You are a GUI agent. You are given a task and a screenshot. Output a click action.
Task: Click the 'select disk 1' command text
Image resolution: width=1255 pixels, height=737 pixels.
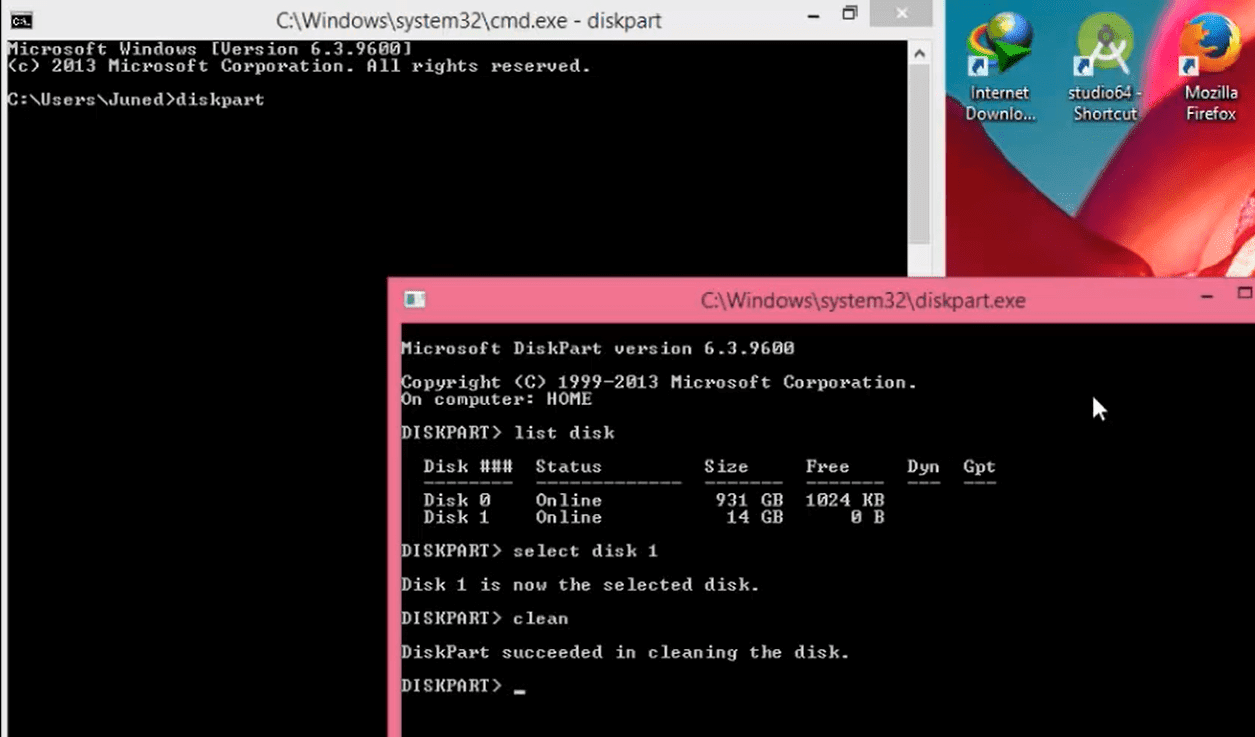[585, 551]
